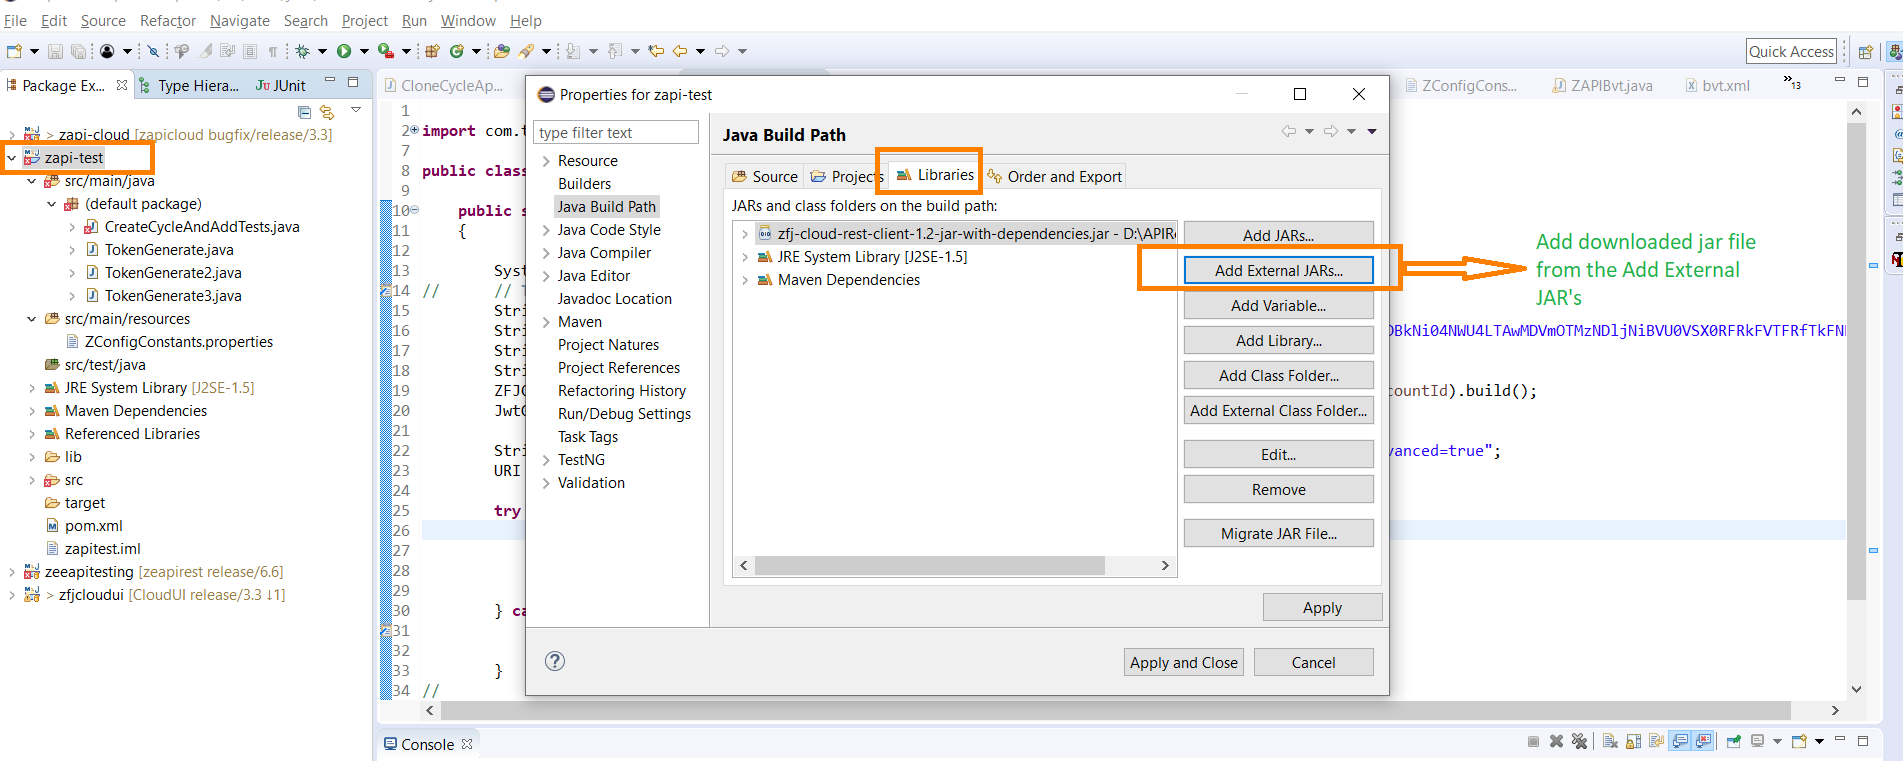1903x761 pixels.
Task: Expand the Resource node in properties tree
Action: (x=546, y=161)
